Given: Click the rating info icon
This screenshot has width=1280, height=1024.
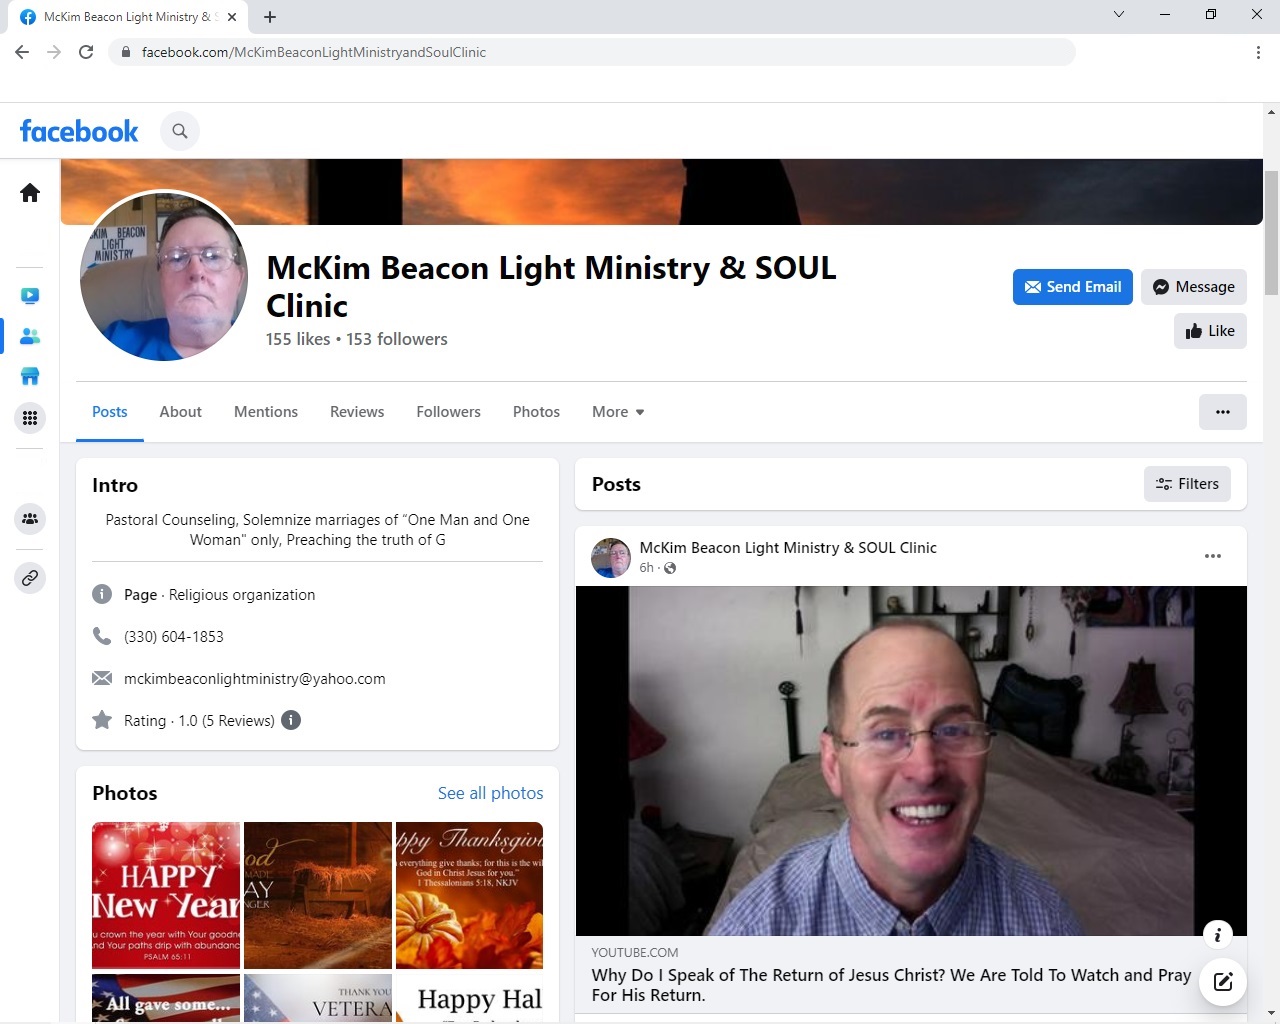Looking at the screenshot, I should [291, 720].
